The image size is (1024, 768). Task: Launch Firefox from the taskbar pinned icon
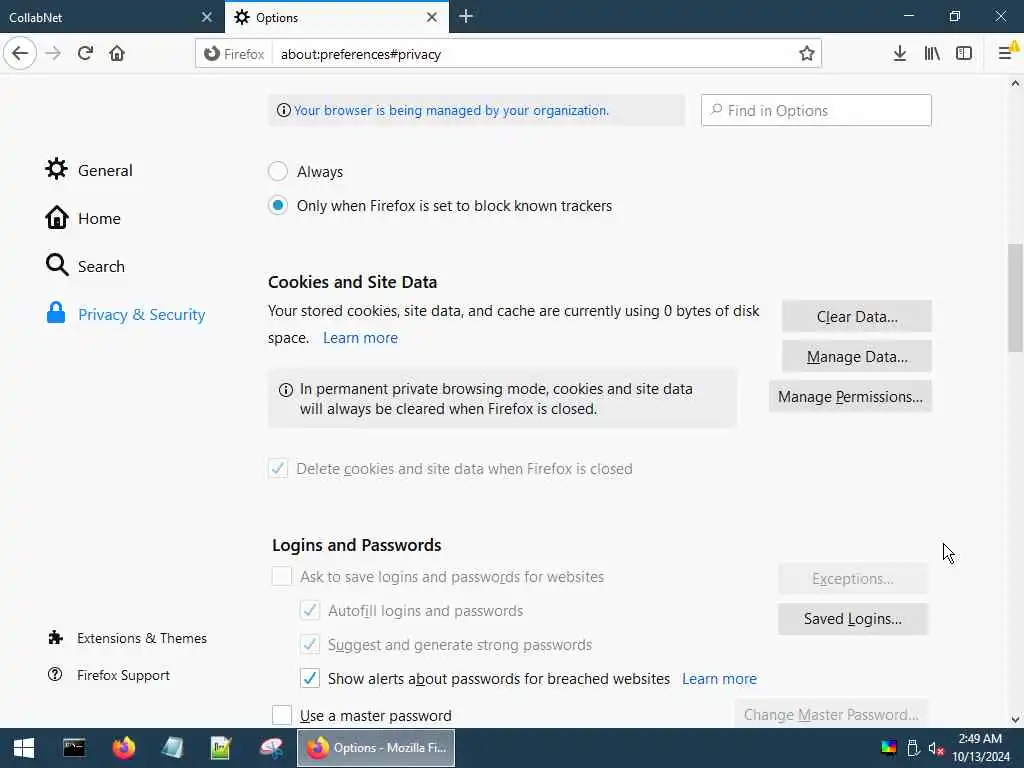123,748
